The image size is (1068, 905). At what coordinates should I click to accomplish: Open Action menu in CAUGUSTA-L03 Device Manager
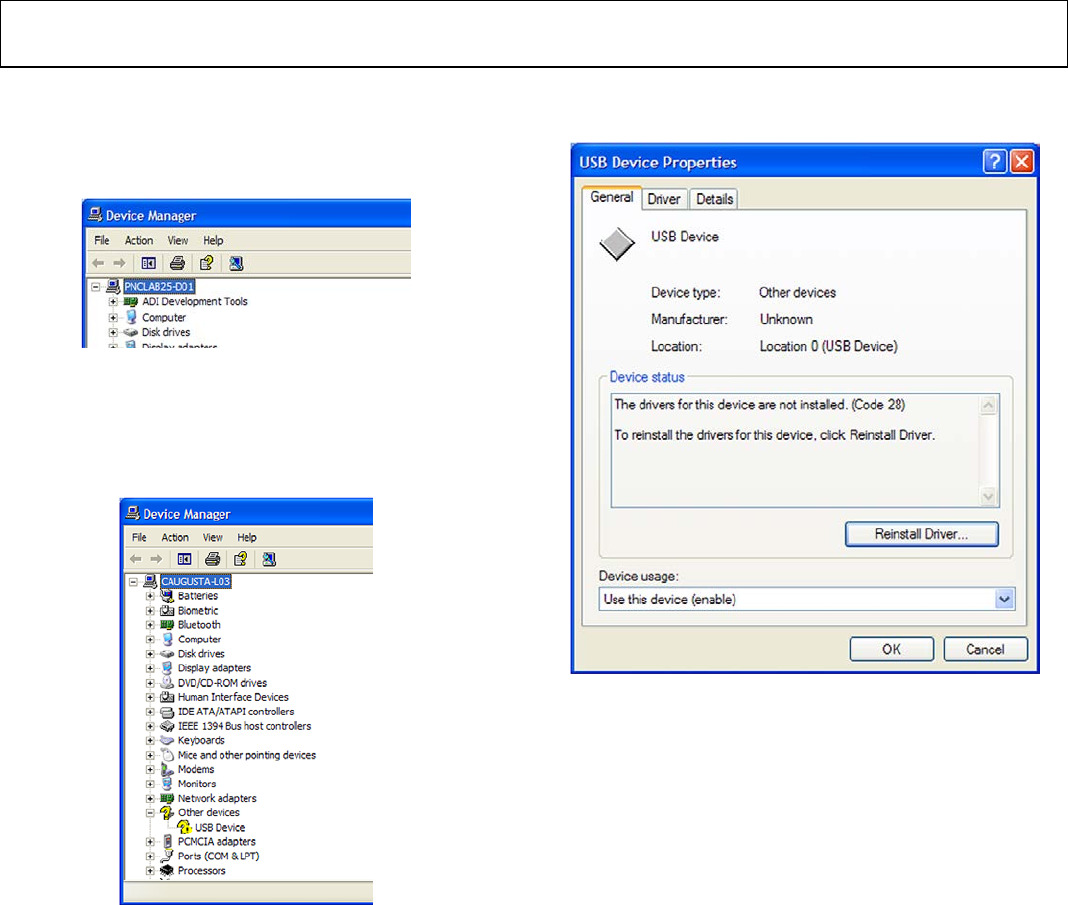tap(175, 537)
